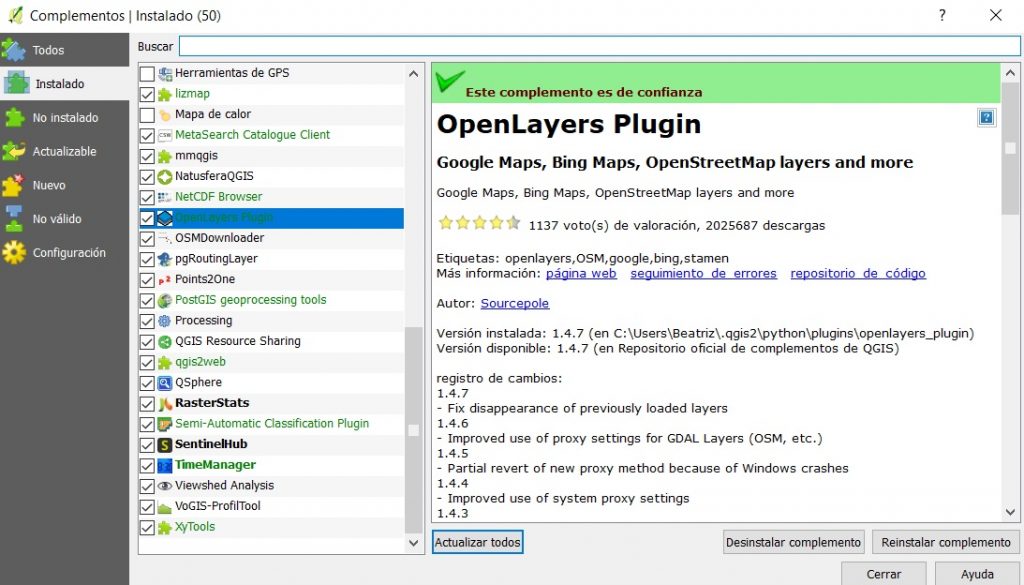Open the Sourcepole author link
This screenshot has width=1024, height=585.
click(514, 303)
